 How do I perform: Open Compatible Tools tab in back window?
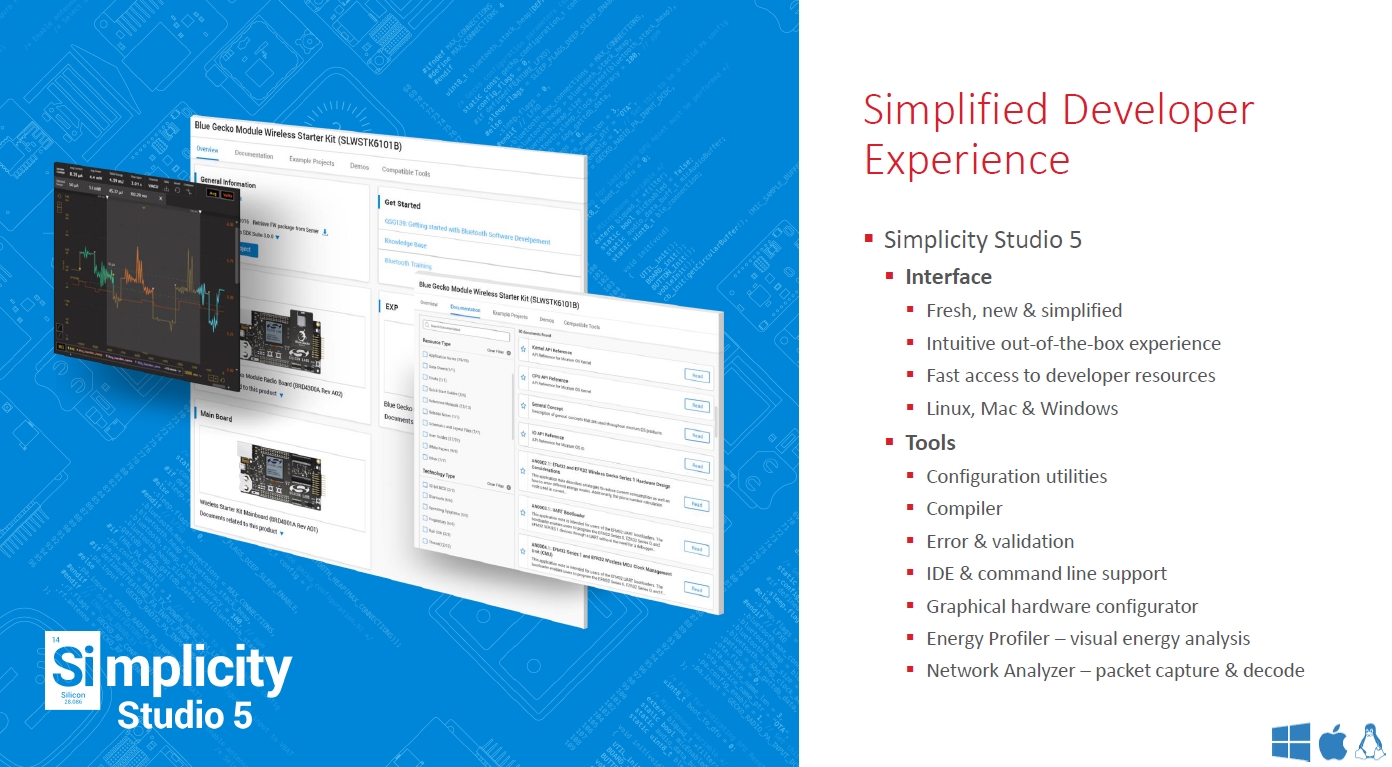[x=406, y=172]
